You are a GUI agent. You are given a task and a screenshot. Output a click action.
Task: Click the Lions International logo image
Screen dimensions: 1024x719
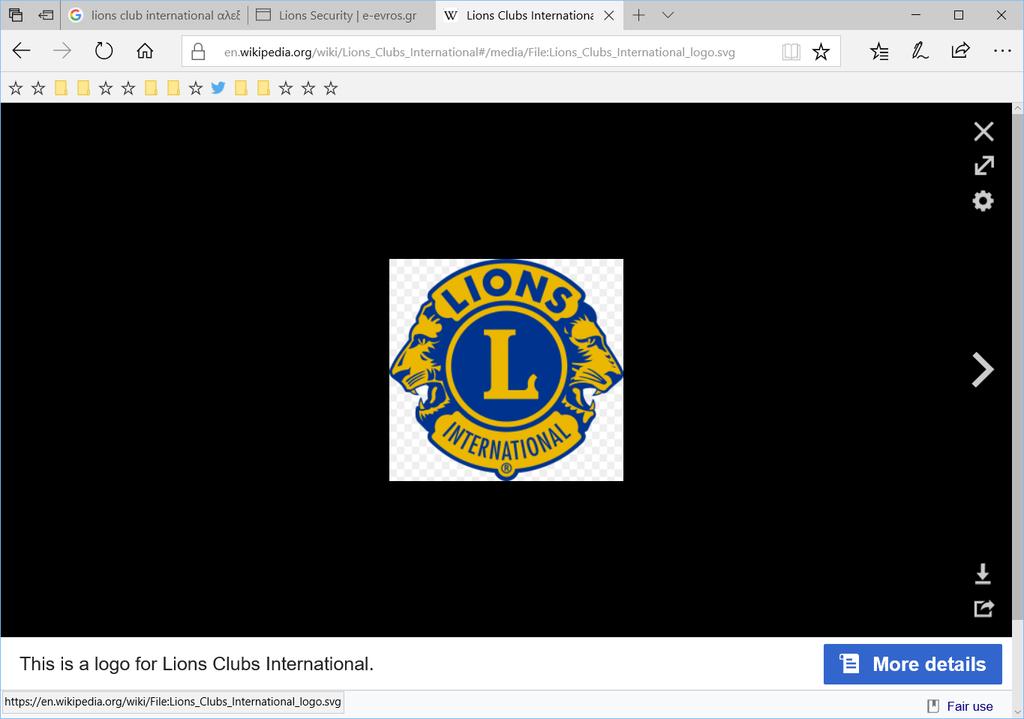pos(506,370)
